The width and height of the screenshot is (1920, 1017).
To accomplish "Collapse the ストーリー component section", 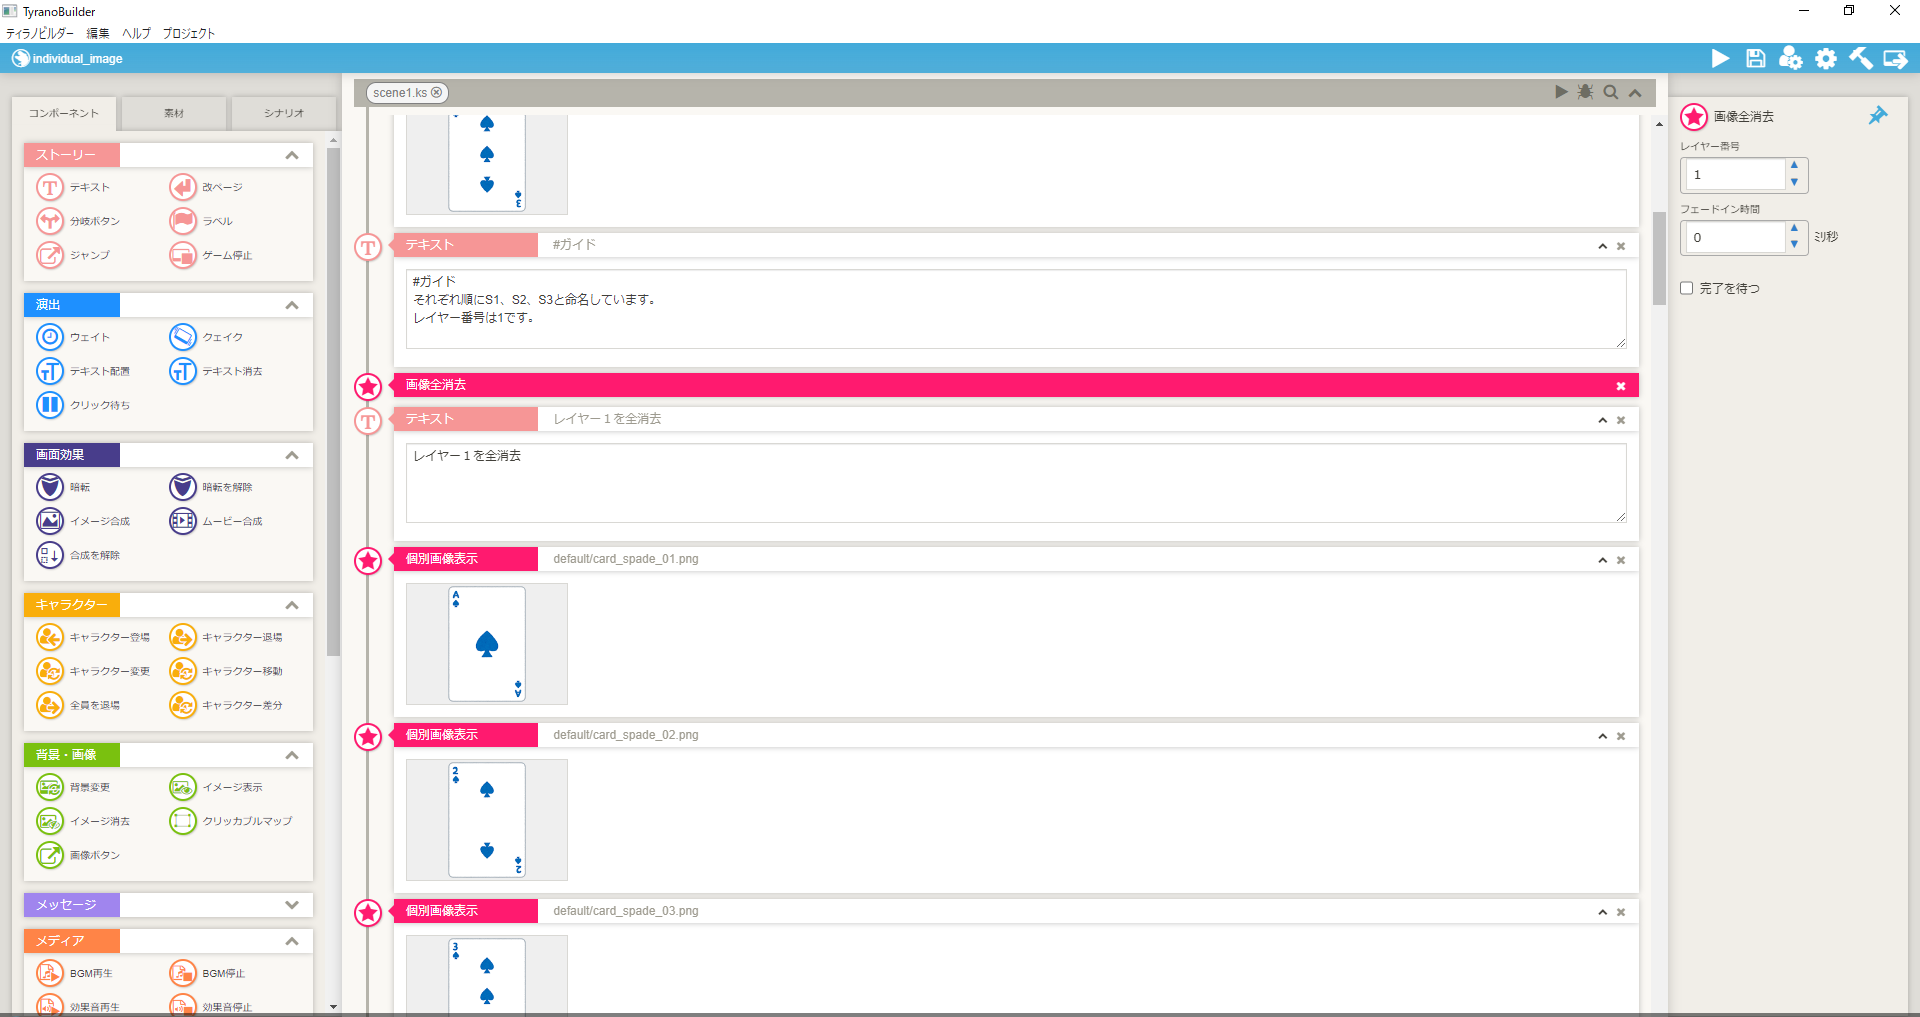I will (292, 155).
